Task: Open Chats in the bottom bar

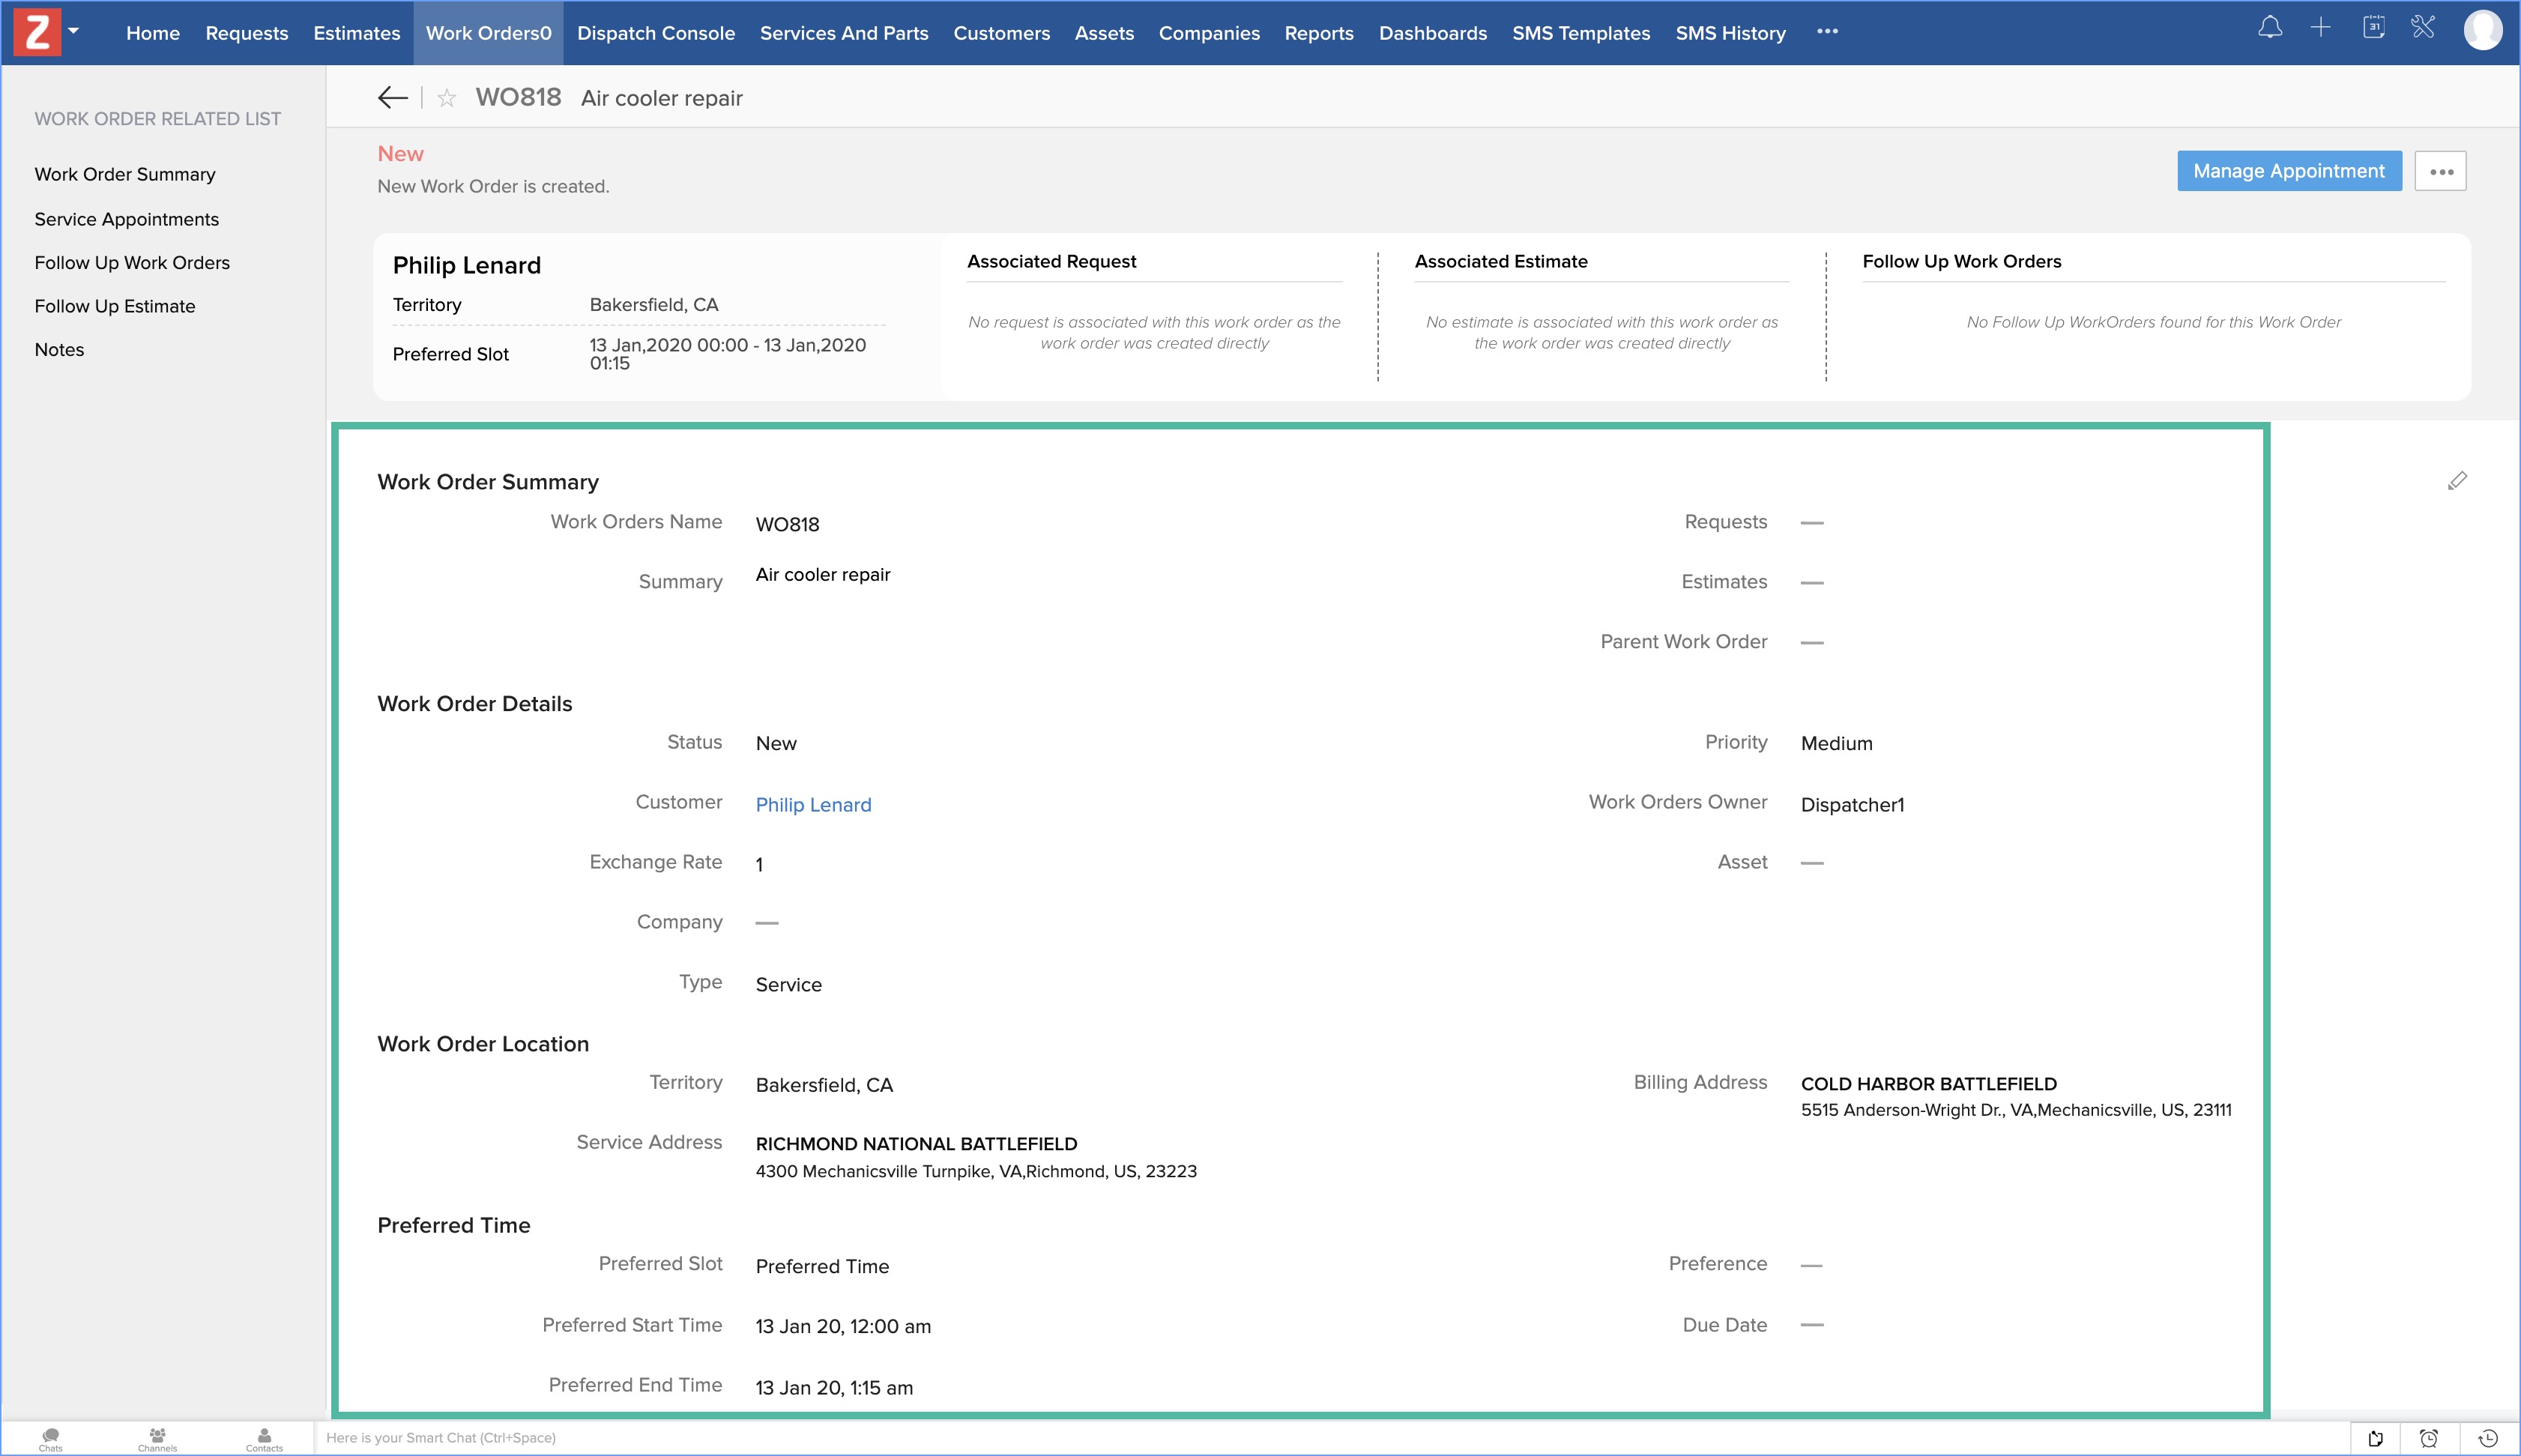Action: click(x=50, y=1438)
